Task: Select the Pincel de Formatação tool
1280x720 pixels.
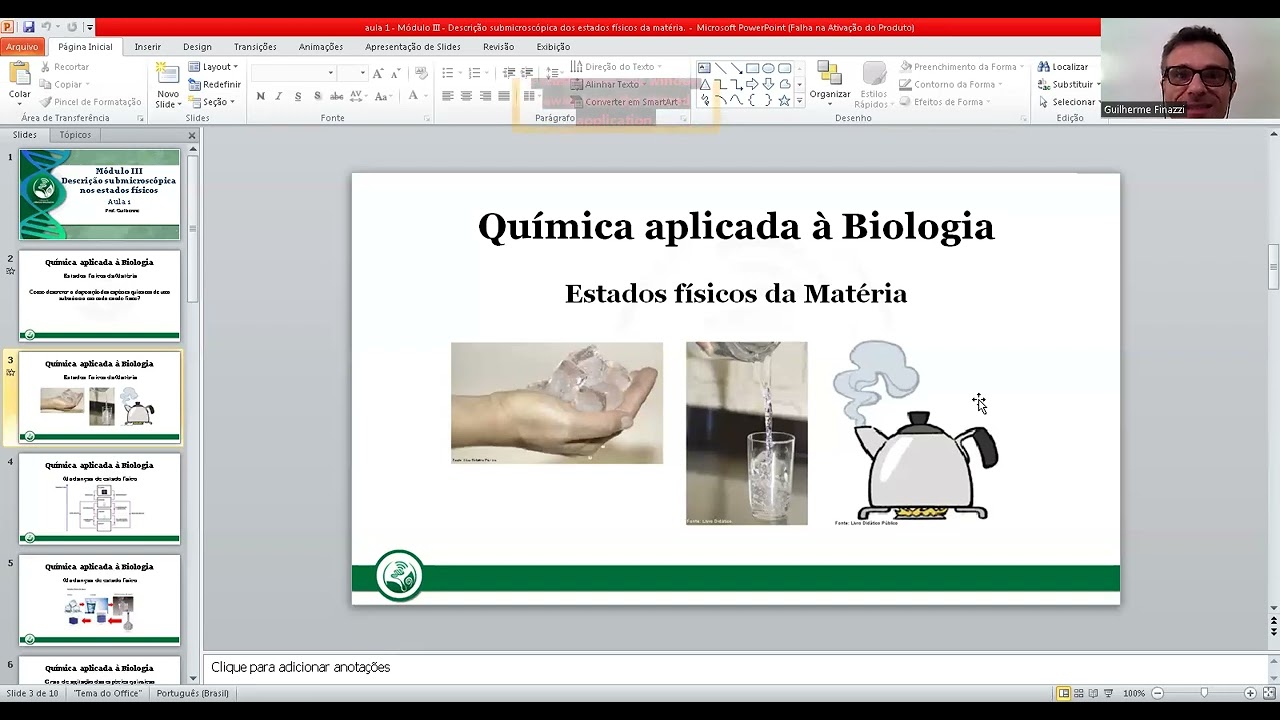Action: tap(90, 102)
